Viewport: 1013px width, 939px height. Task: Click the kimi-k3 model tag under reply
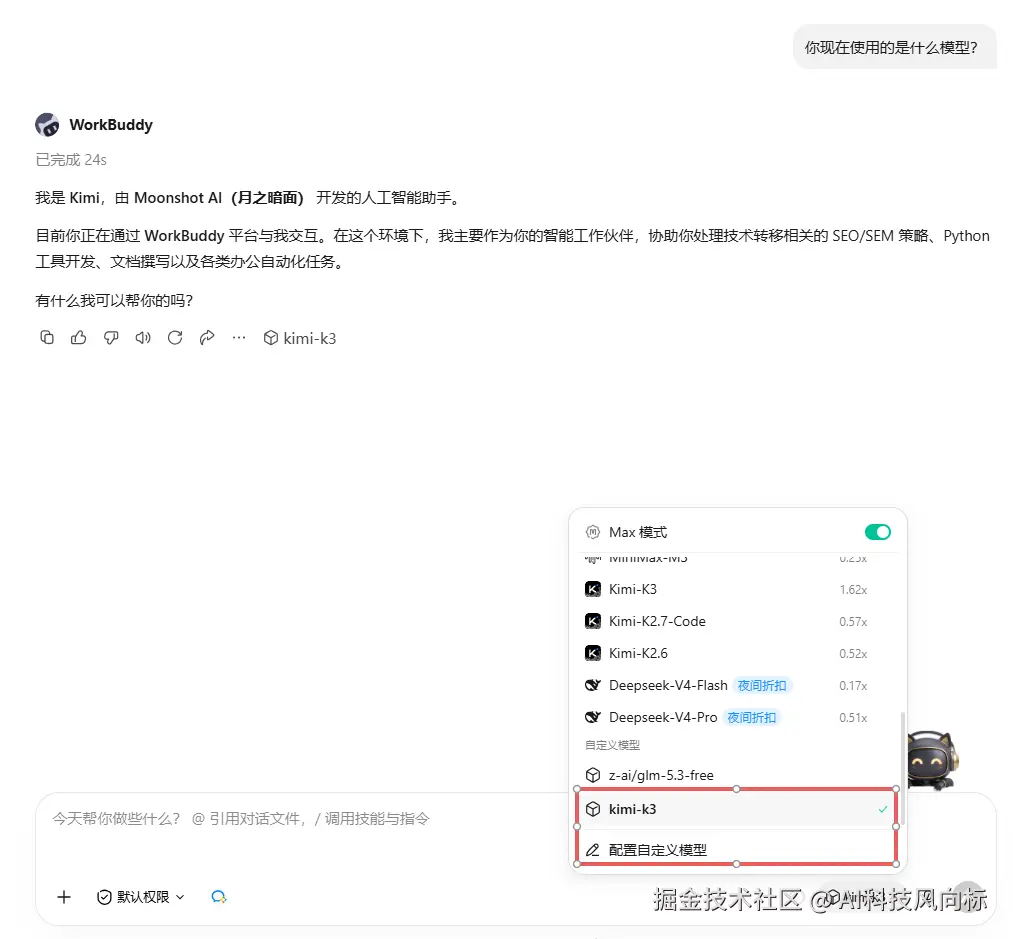click(x=300, y=338)
